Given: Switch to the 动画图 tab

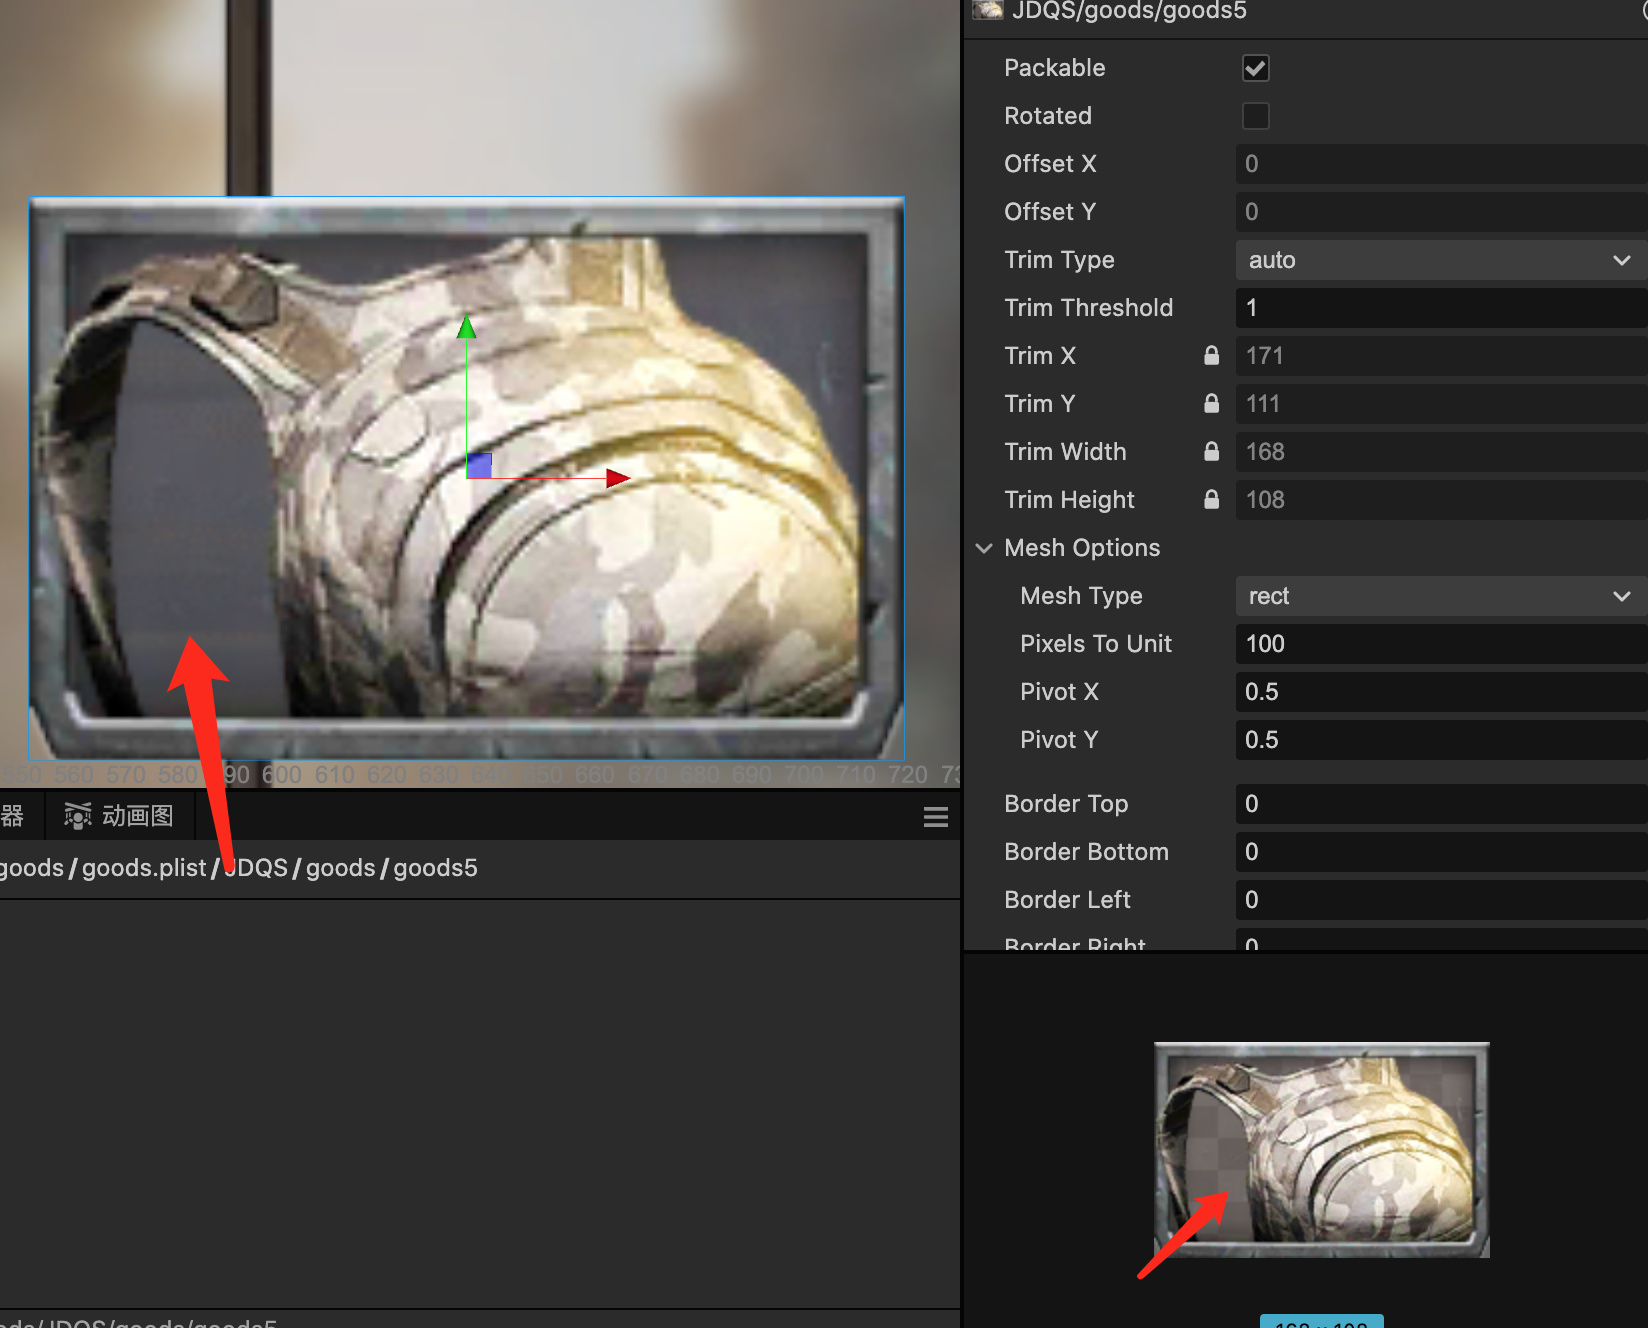Looking at the screenshot, I should click(x=119, y=816).
